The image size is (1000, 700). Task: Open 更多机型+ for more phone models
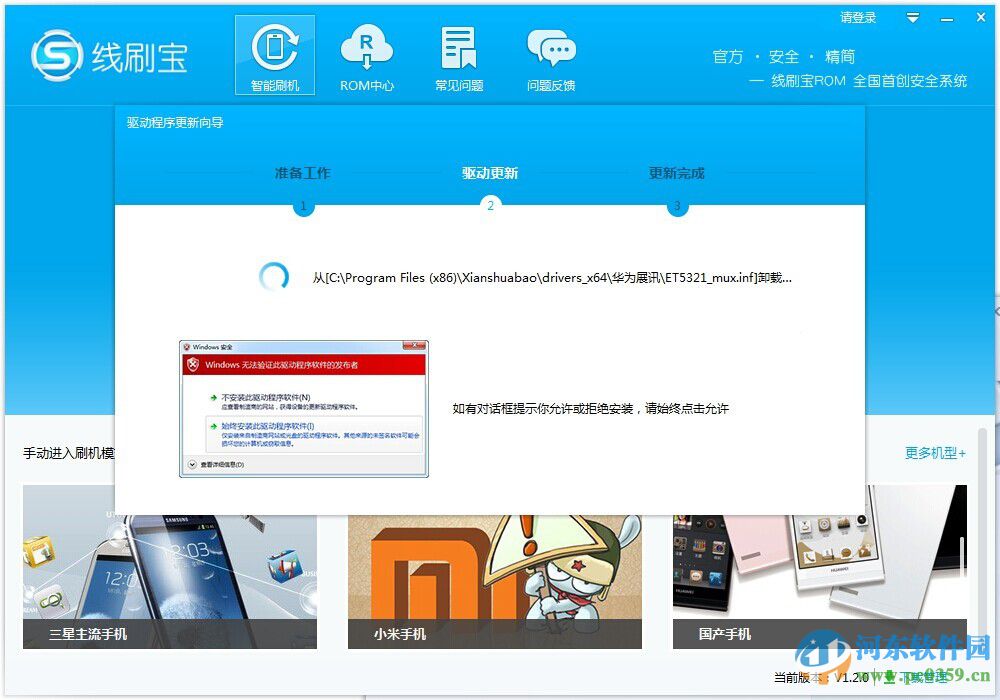click(x=933, y=453)
